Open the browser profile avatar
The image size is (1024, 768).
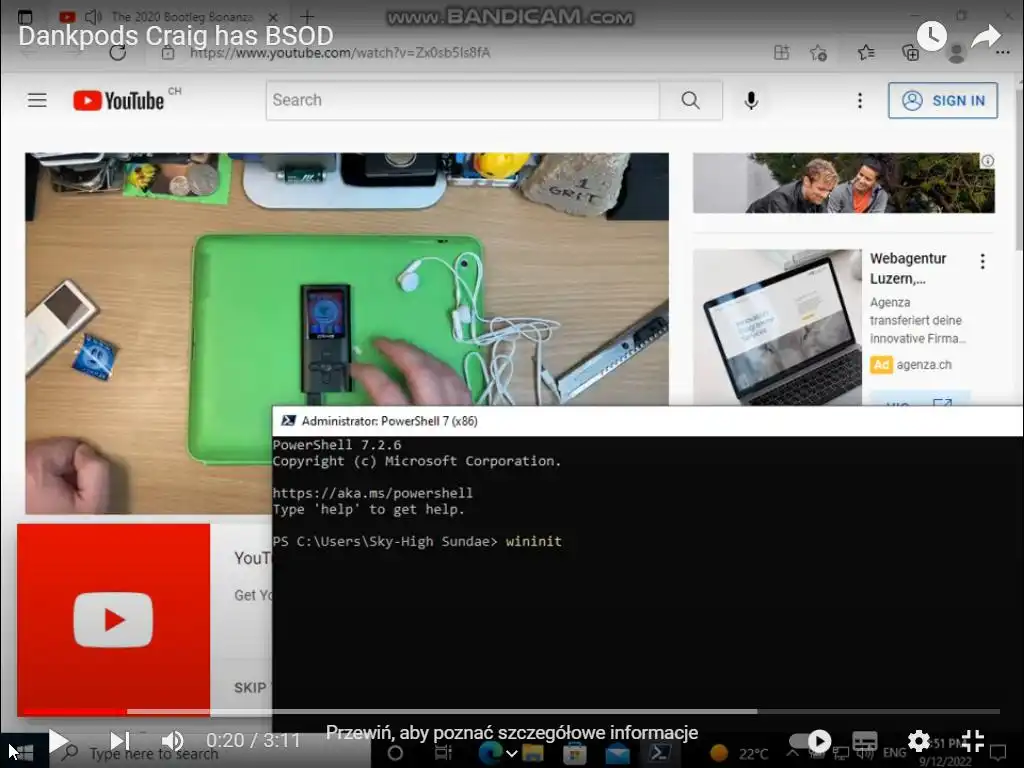tap(957, 54)
